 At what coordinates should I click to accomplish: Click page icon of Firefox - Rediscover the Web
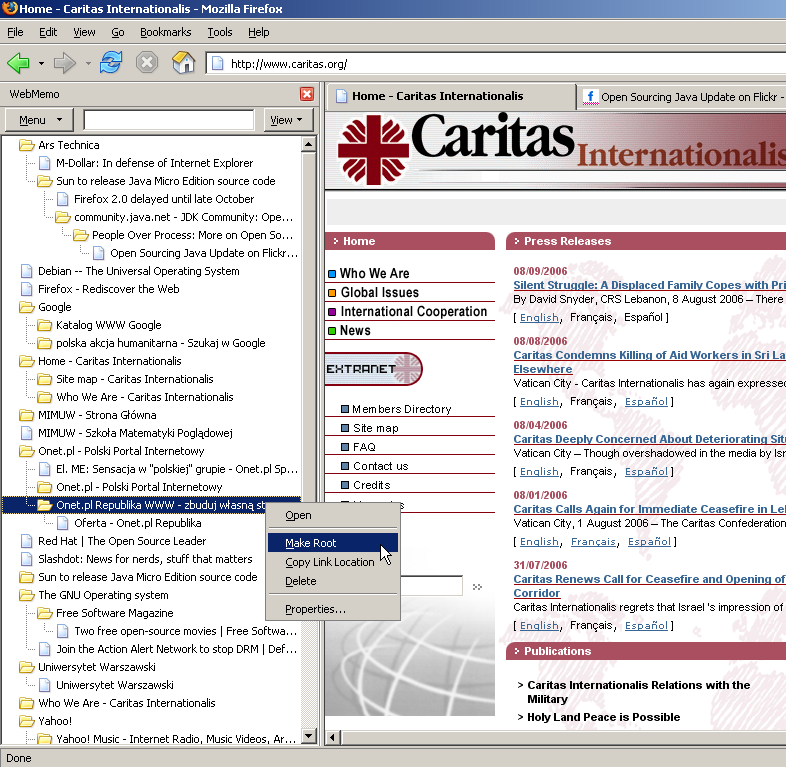click(x=27, y=289)
